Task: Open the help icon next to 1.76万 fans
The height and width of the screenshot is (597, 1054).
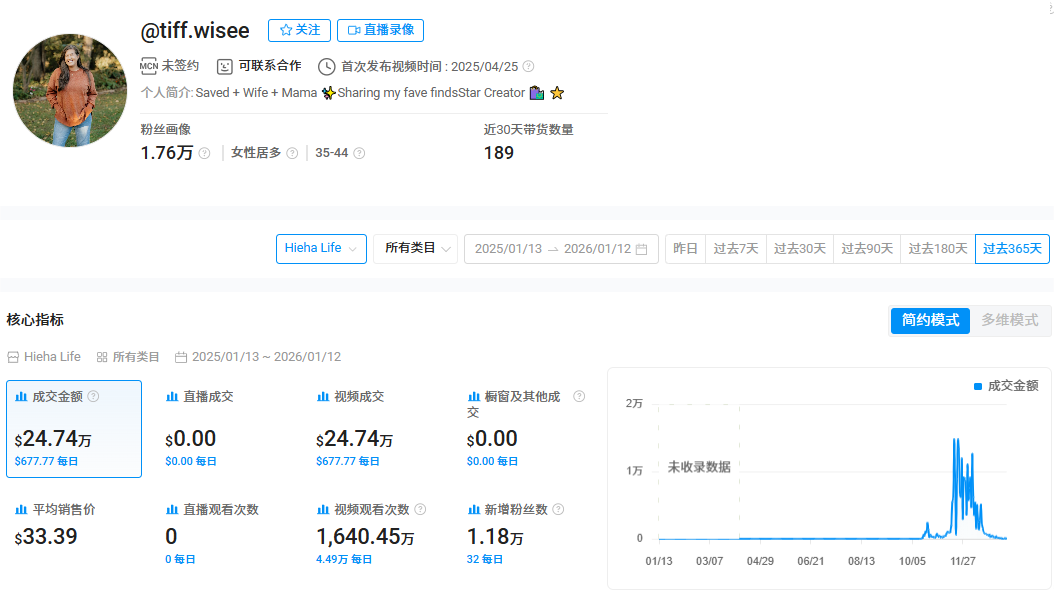Action: coord(204,154)
